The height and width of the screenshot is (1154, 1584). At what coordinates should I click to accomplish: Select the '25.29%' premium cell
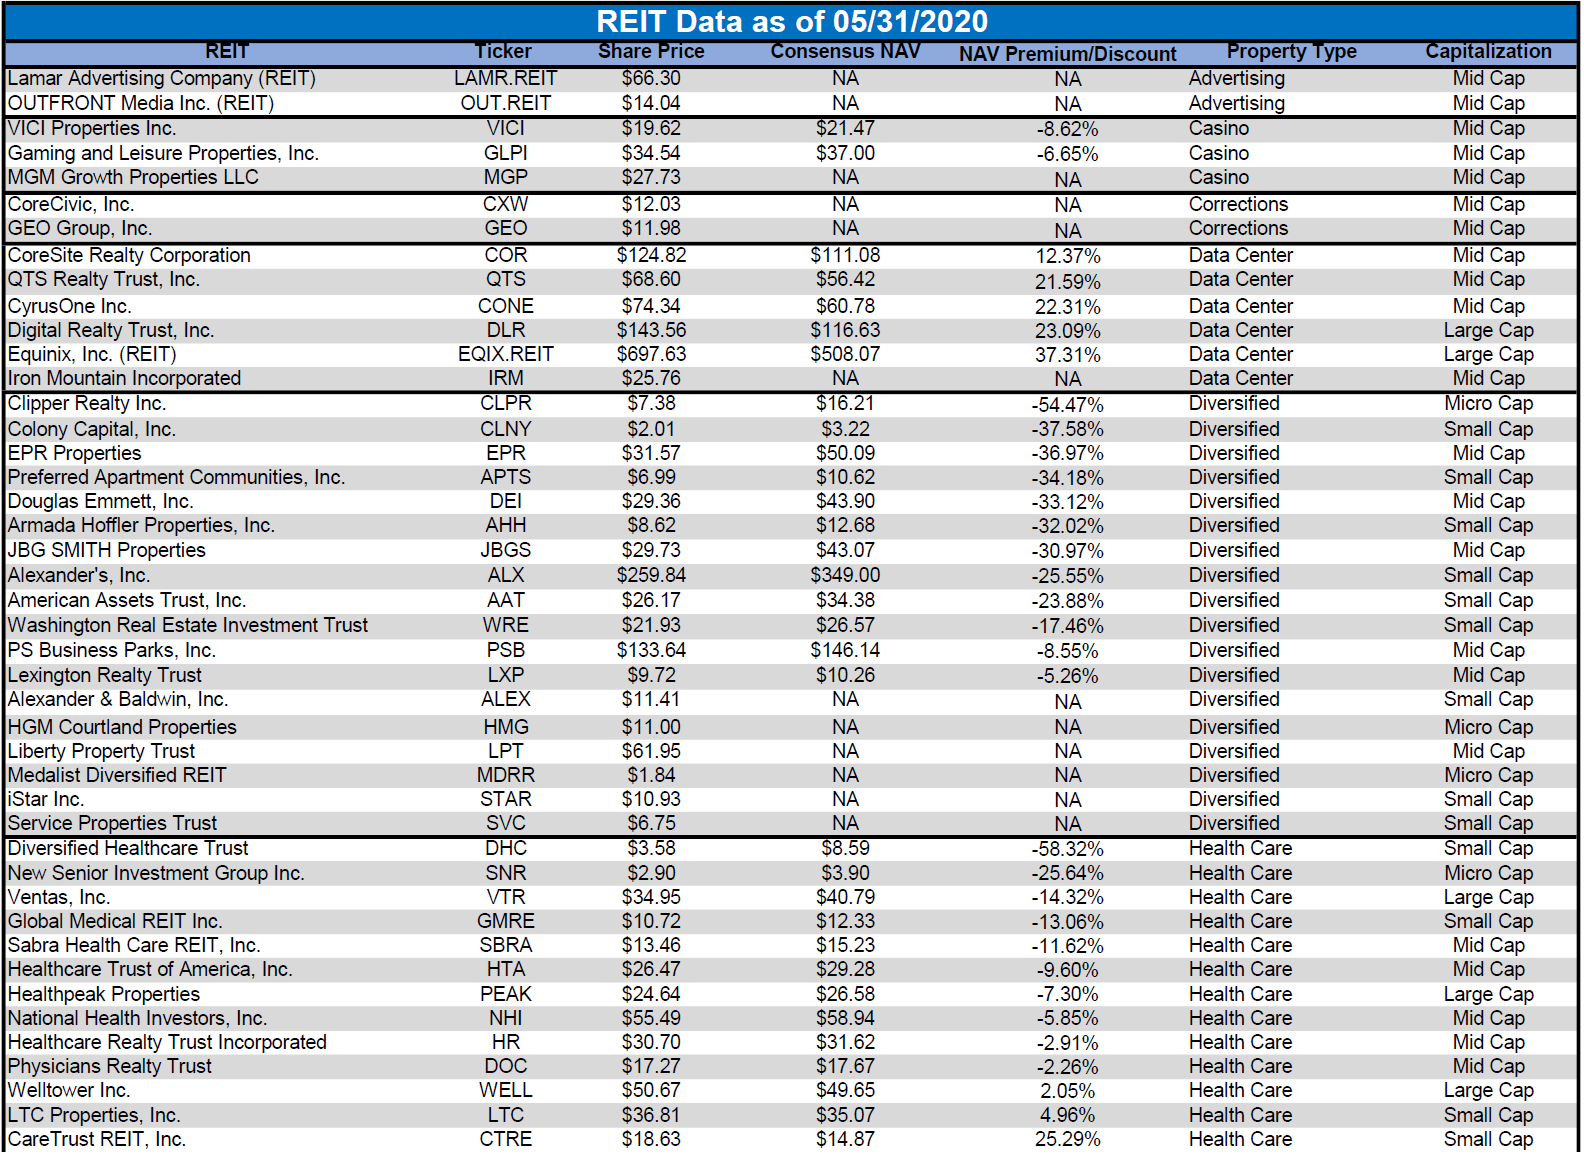click(1067, 1139)
